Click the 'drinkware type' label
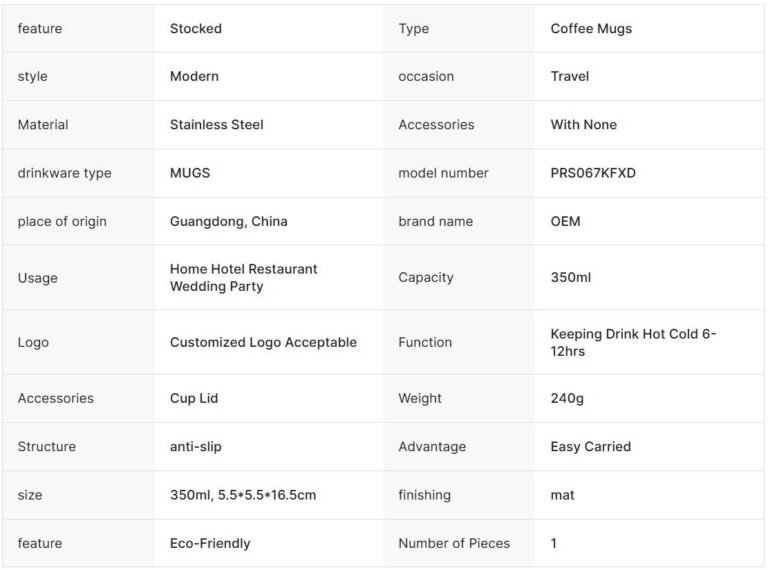This screenshot has width=768, height=570. (64, 173)
